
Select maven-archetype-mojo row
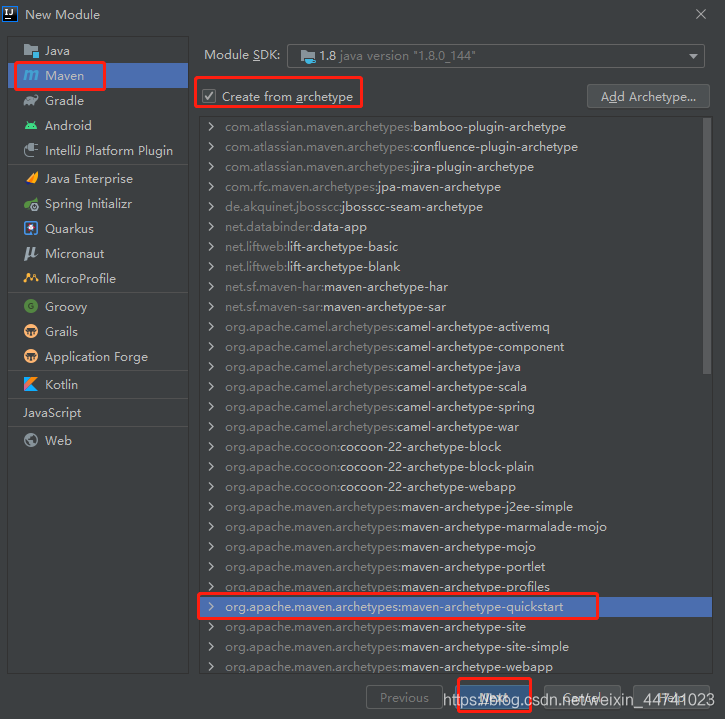[455, 547]
